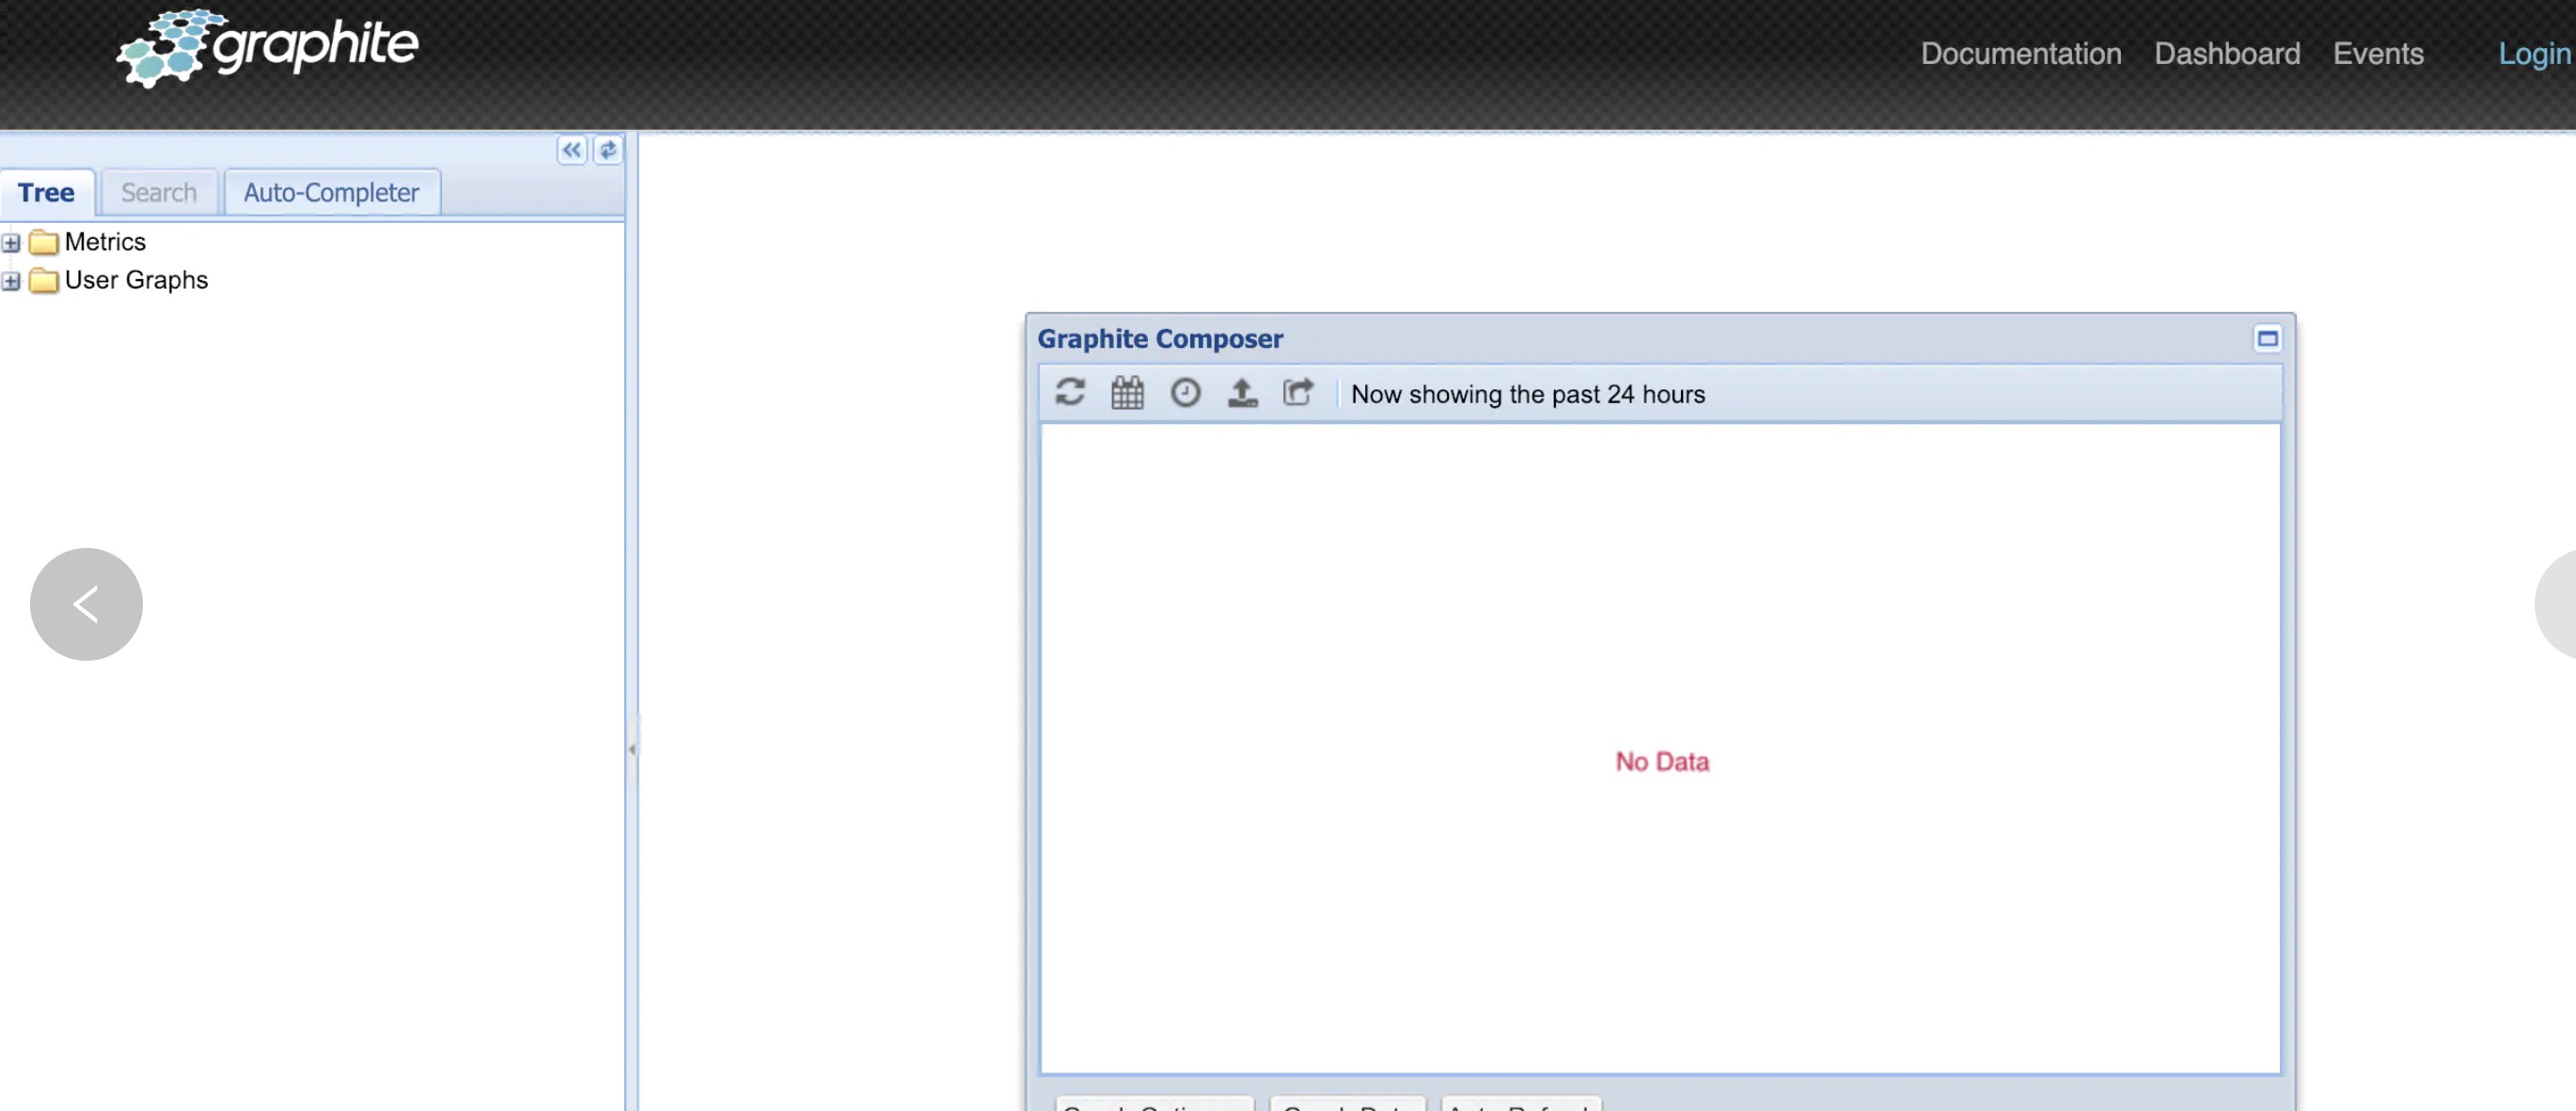The width and height of the screenshot is (2576, 1111).
Task: Click the clock/time range icon
Action: click(1185, 393)
